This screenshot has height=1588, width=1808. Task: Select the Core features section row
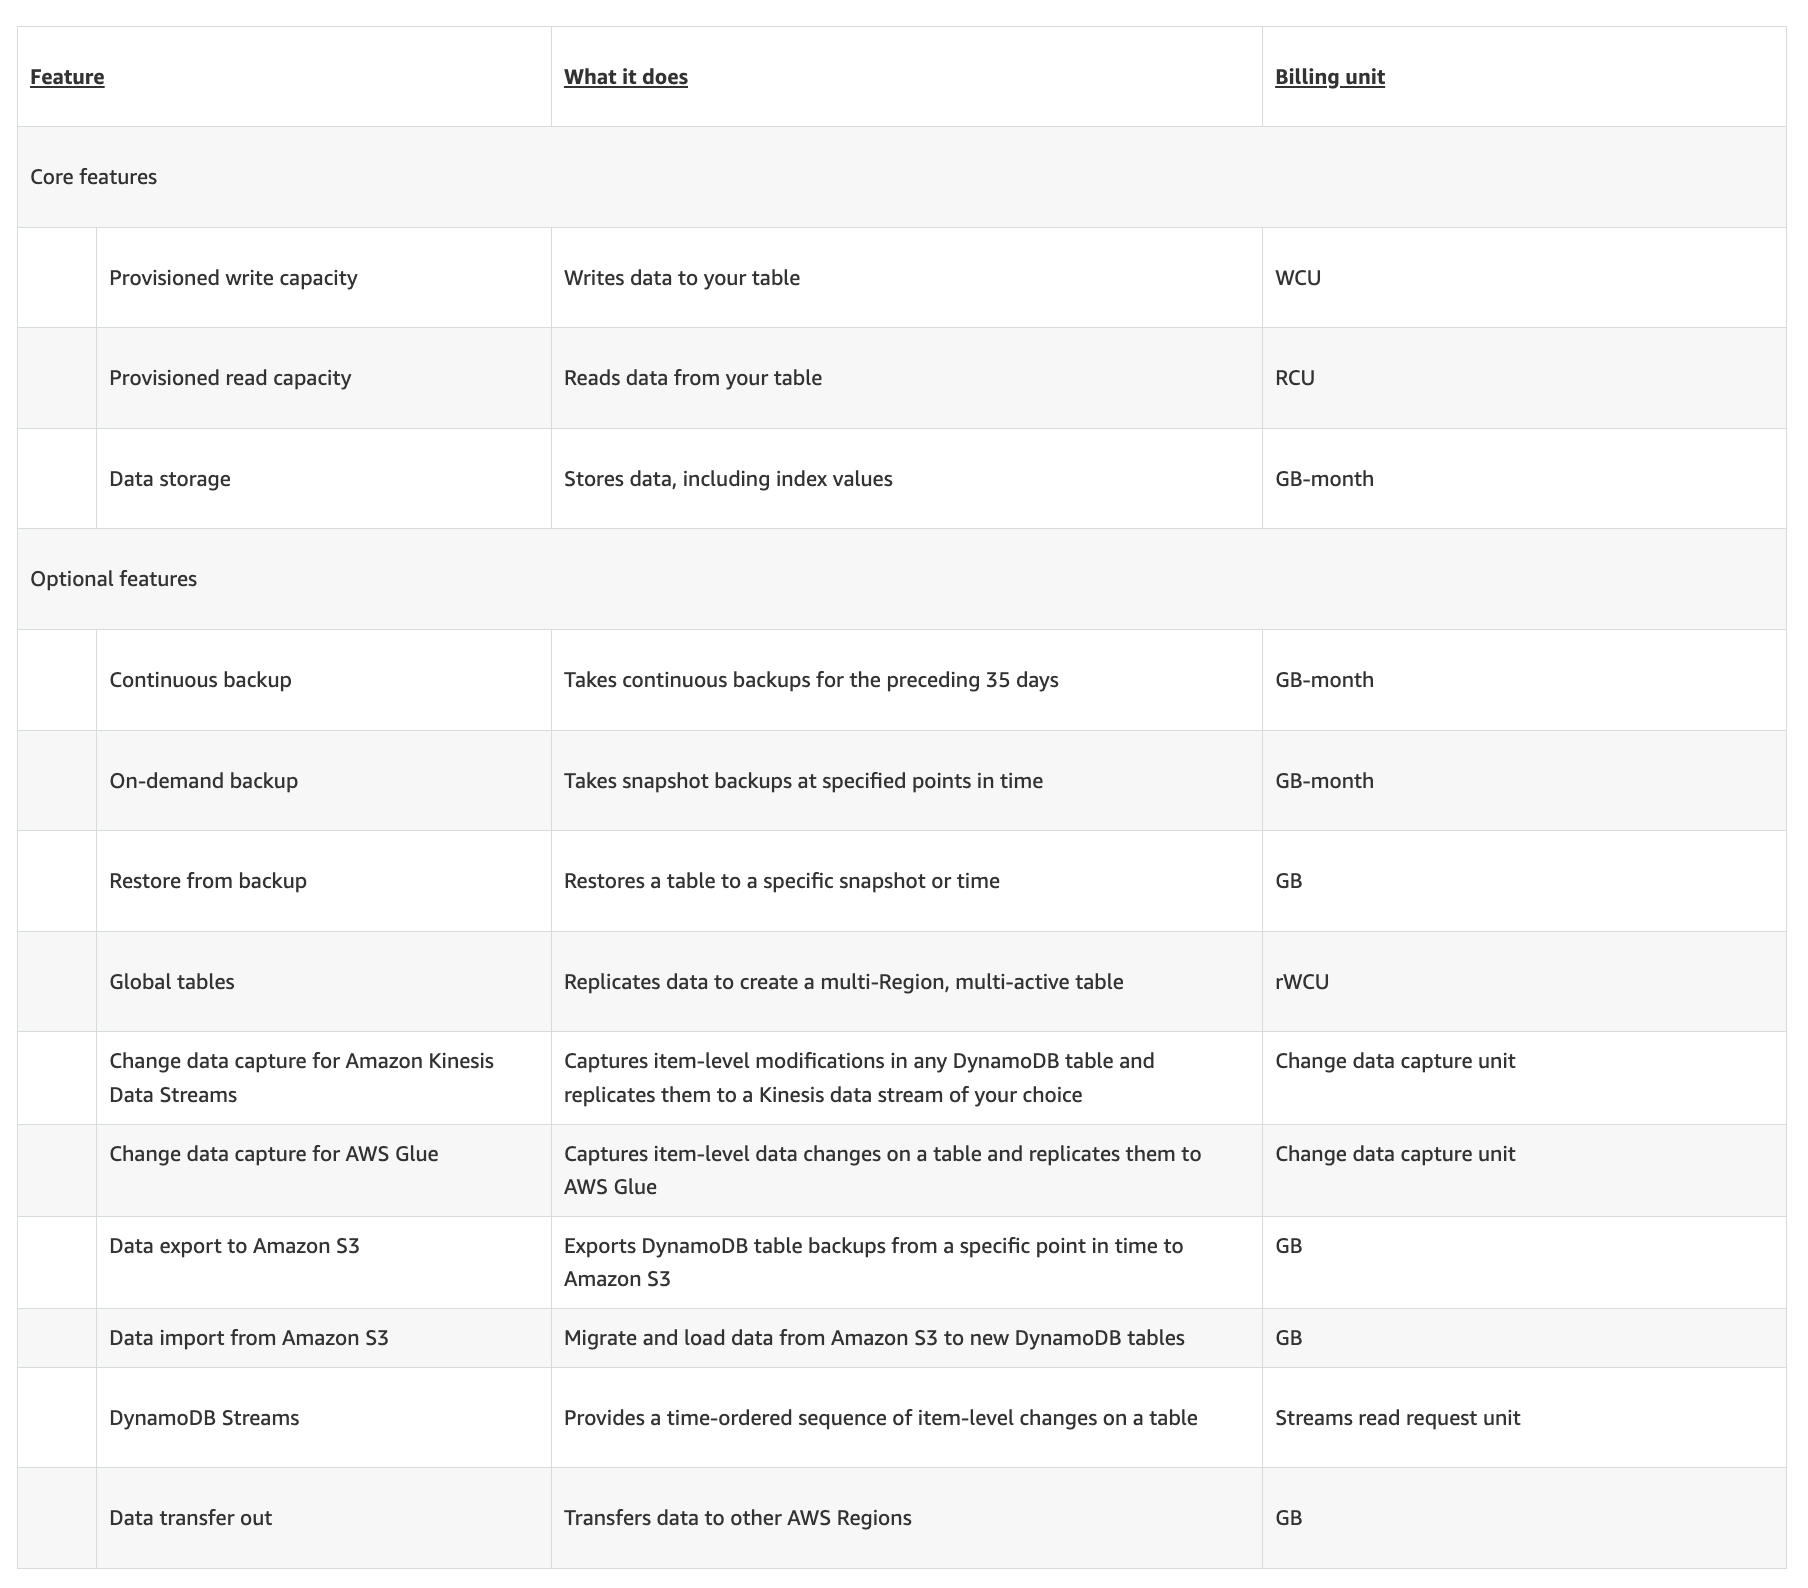point(93,177)
